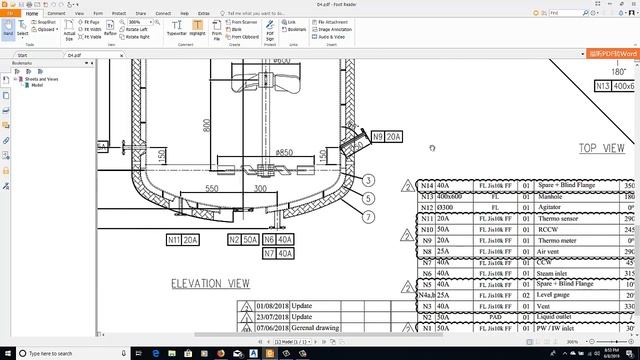The width and height of the screenshot is (640, 360).
Task: Open the Bookmarks panel options dropdown
Action: click(86, 63)
